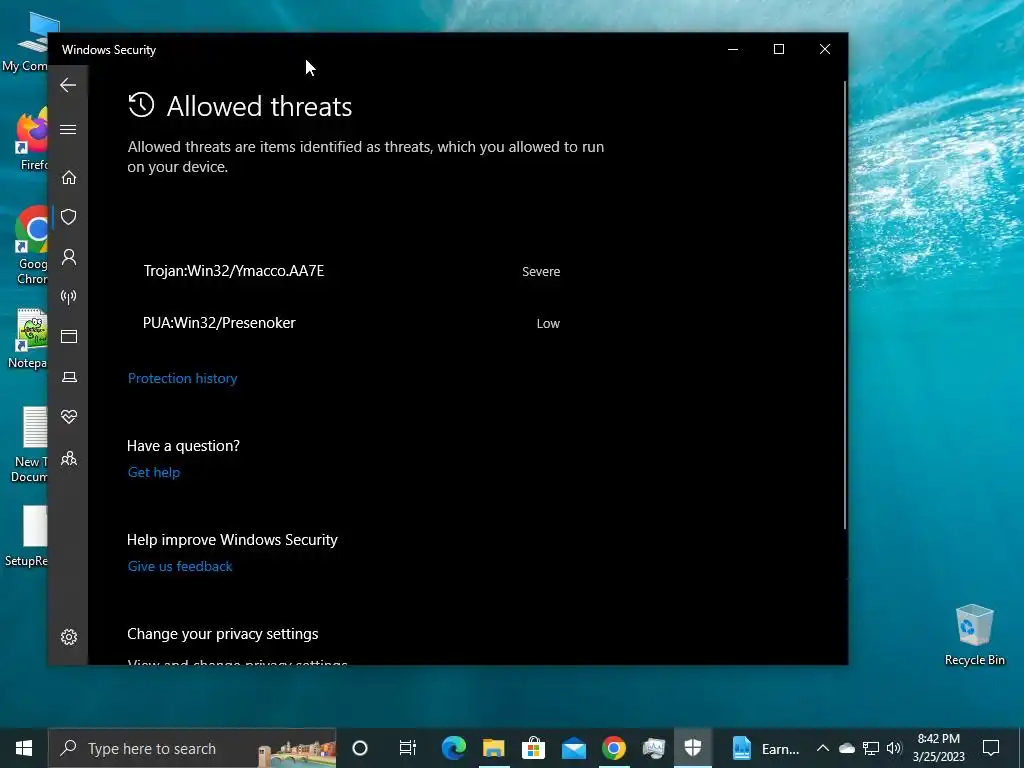Maximize the Windows Security window
Image resolution: width=1024 pixels, height=768 pixels.
coord(778,50)
